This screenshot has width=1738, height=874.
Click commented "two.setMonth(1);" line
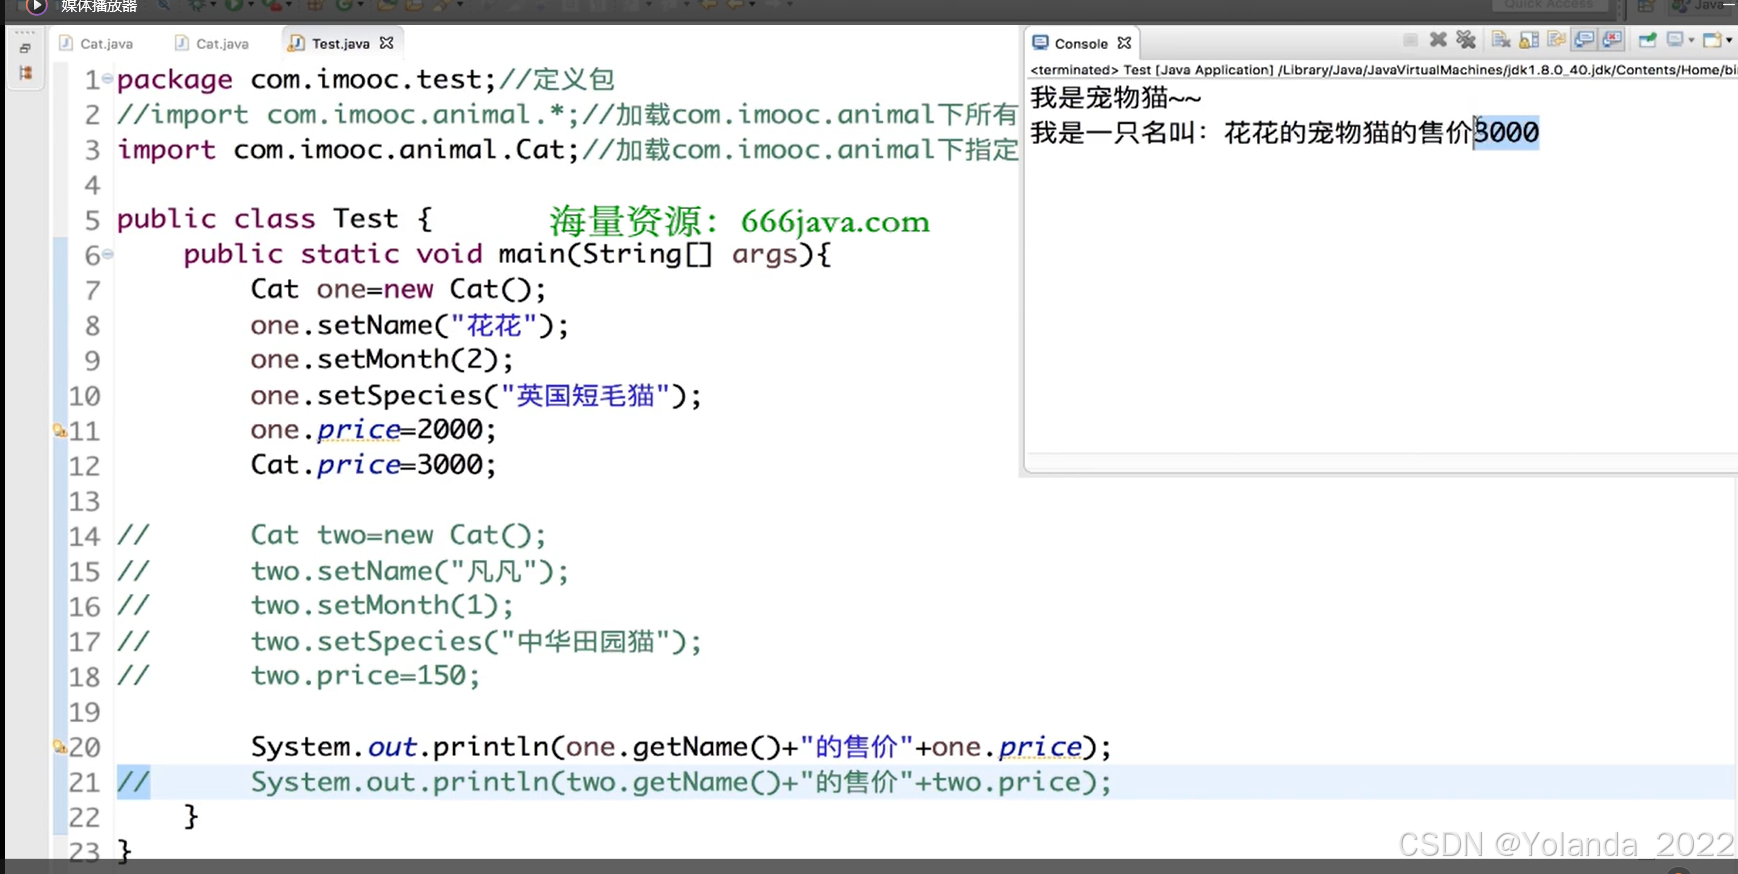pos(382,606)
